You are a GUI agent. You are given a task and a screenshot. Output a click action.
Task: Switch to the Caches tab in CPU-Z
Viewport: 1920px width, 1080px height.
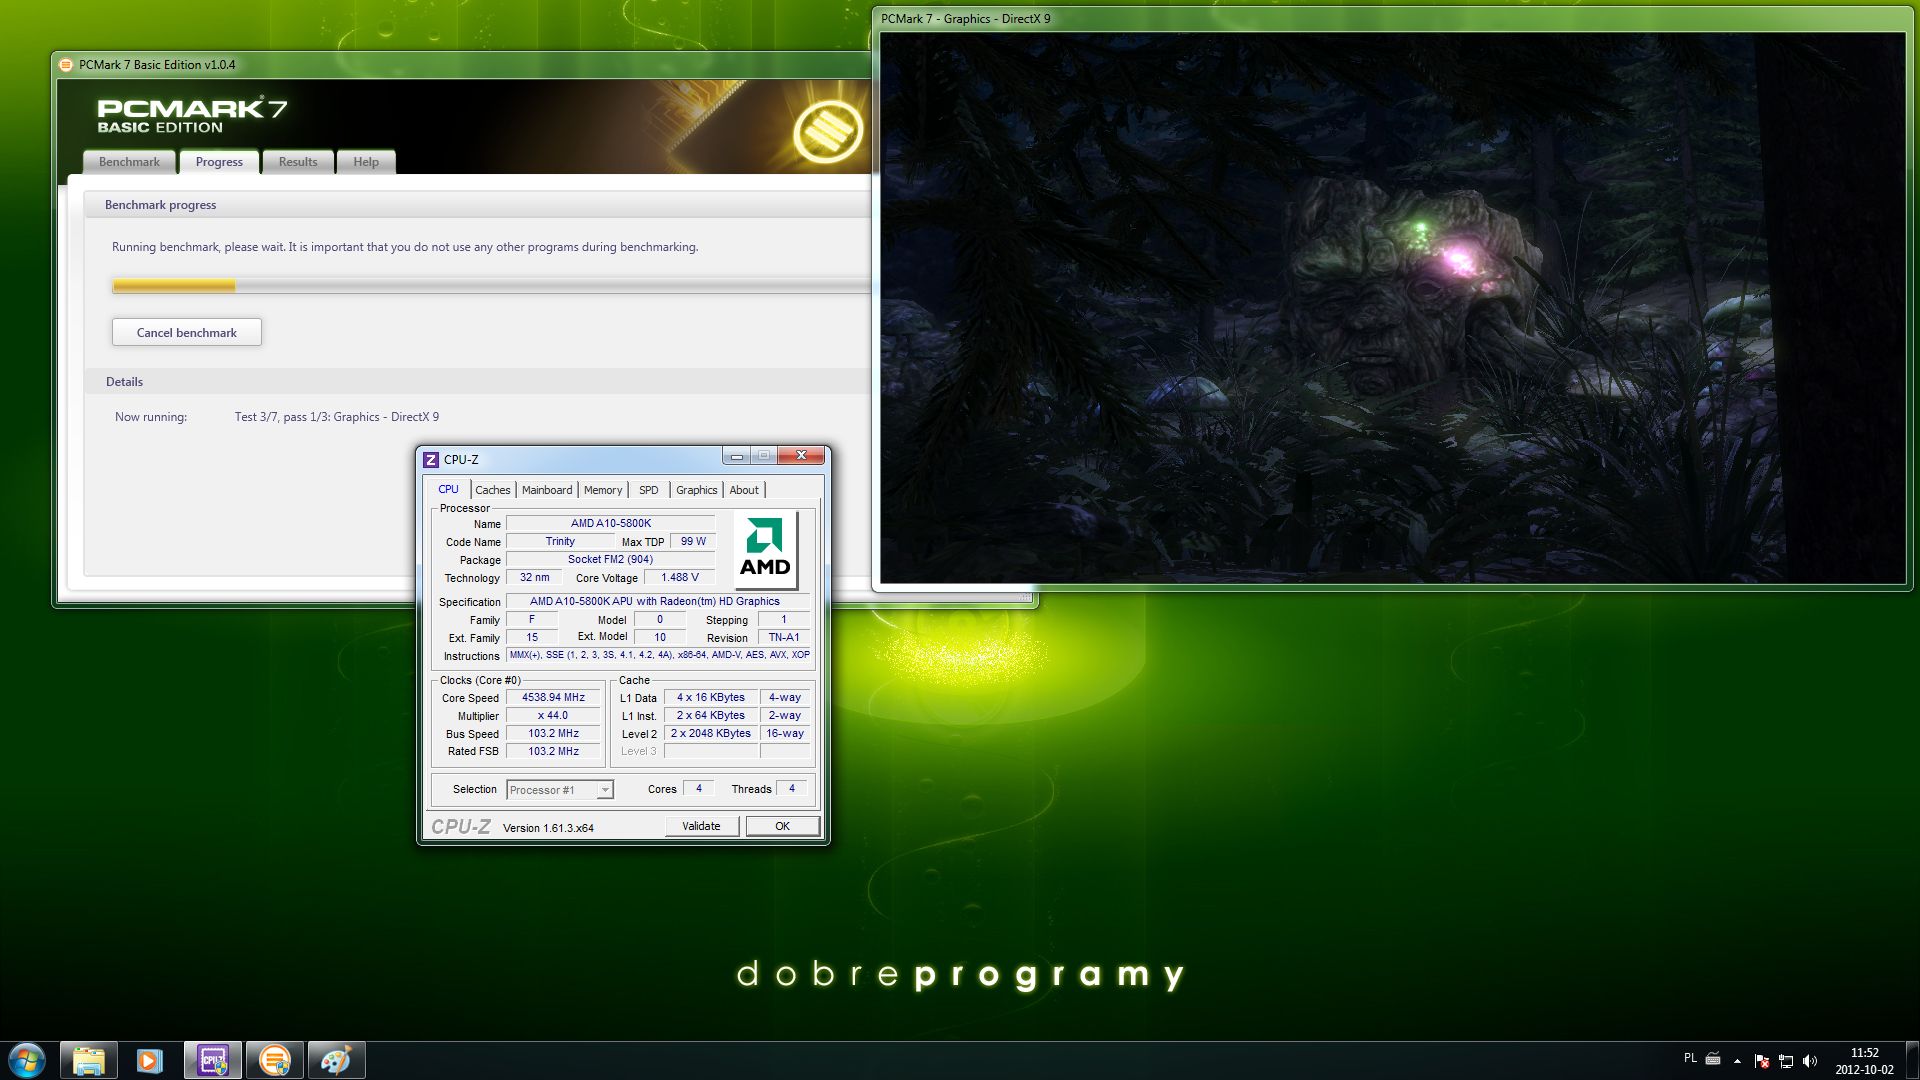492,490
